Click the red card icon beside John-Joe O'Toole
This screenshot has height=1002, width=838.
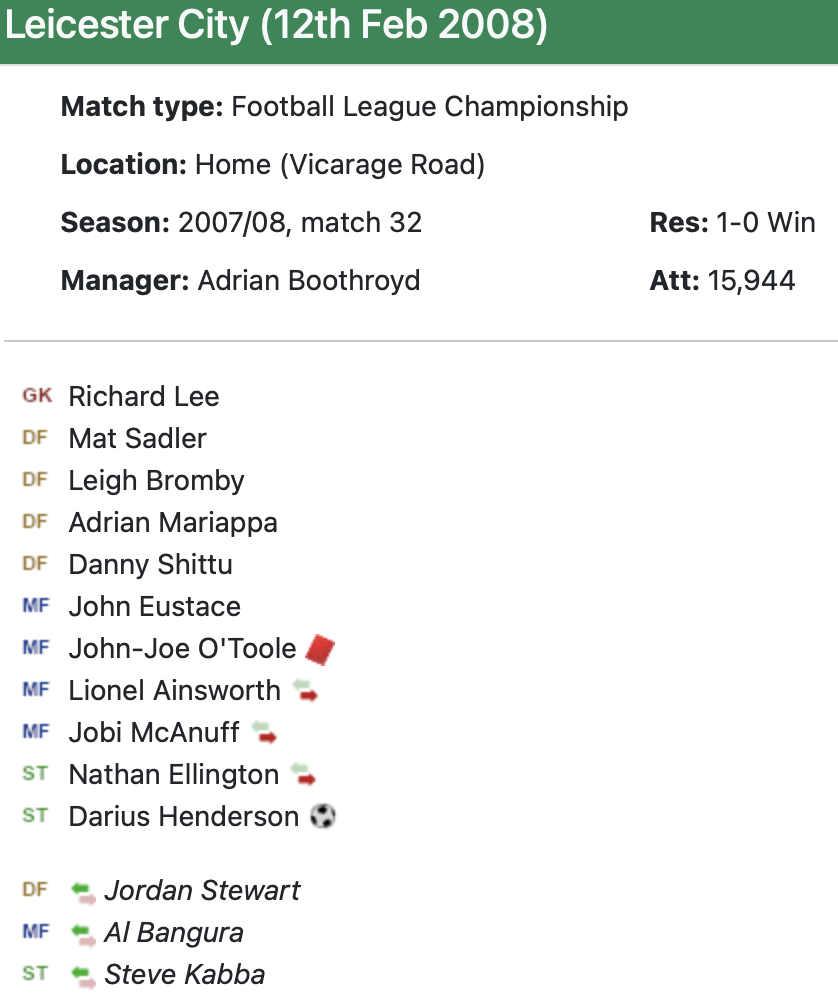(320, 649)
